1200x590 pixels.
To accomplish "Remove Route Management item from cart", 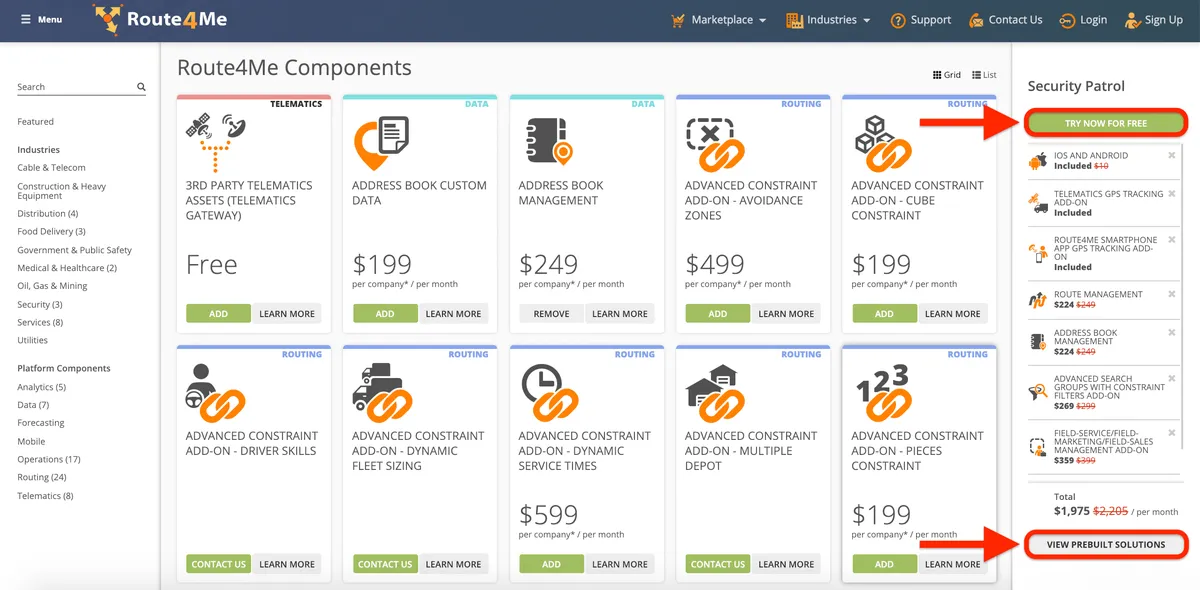I will (x=1172, y=295).
